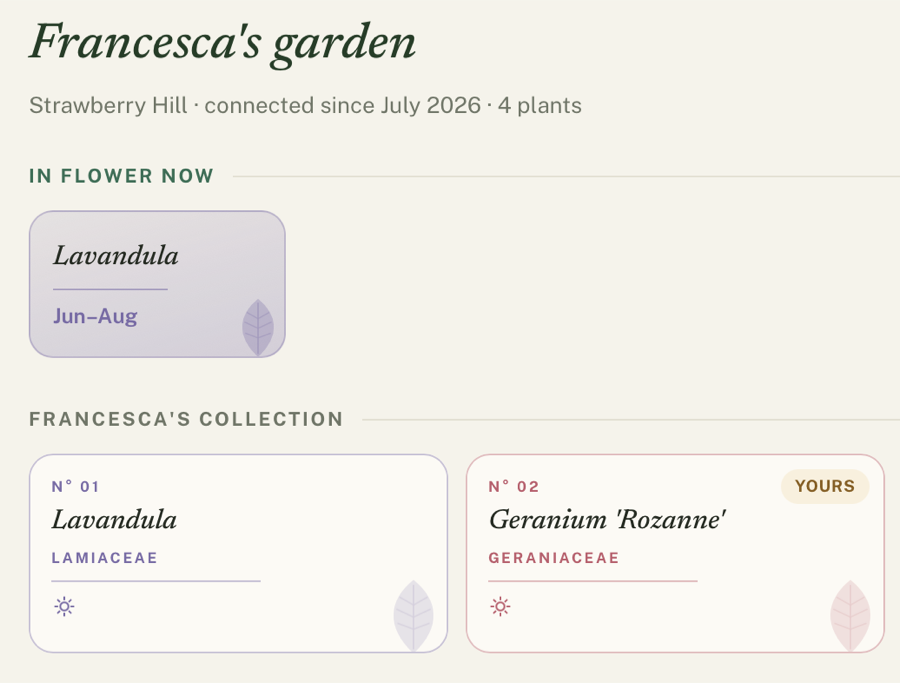Screen dimensions: 900x683
Task: Click the Geranium 'Rozanne' plant name
Action: pos(607,520)
